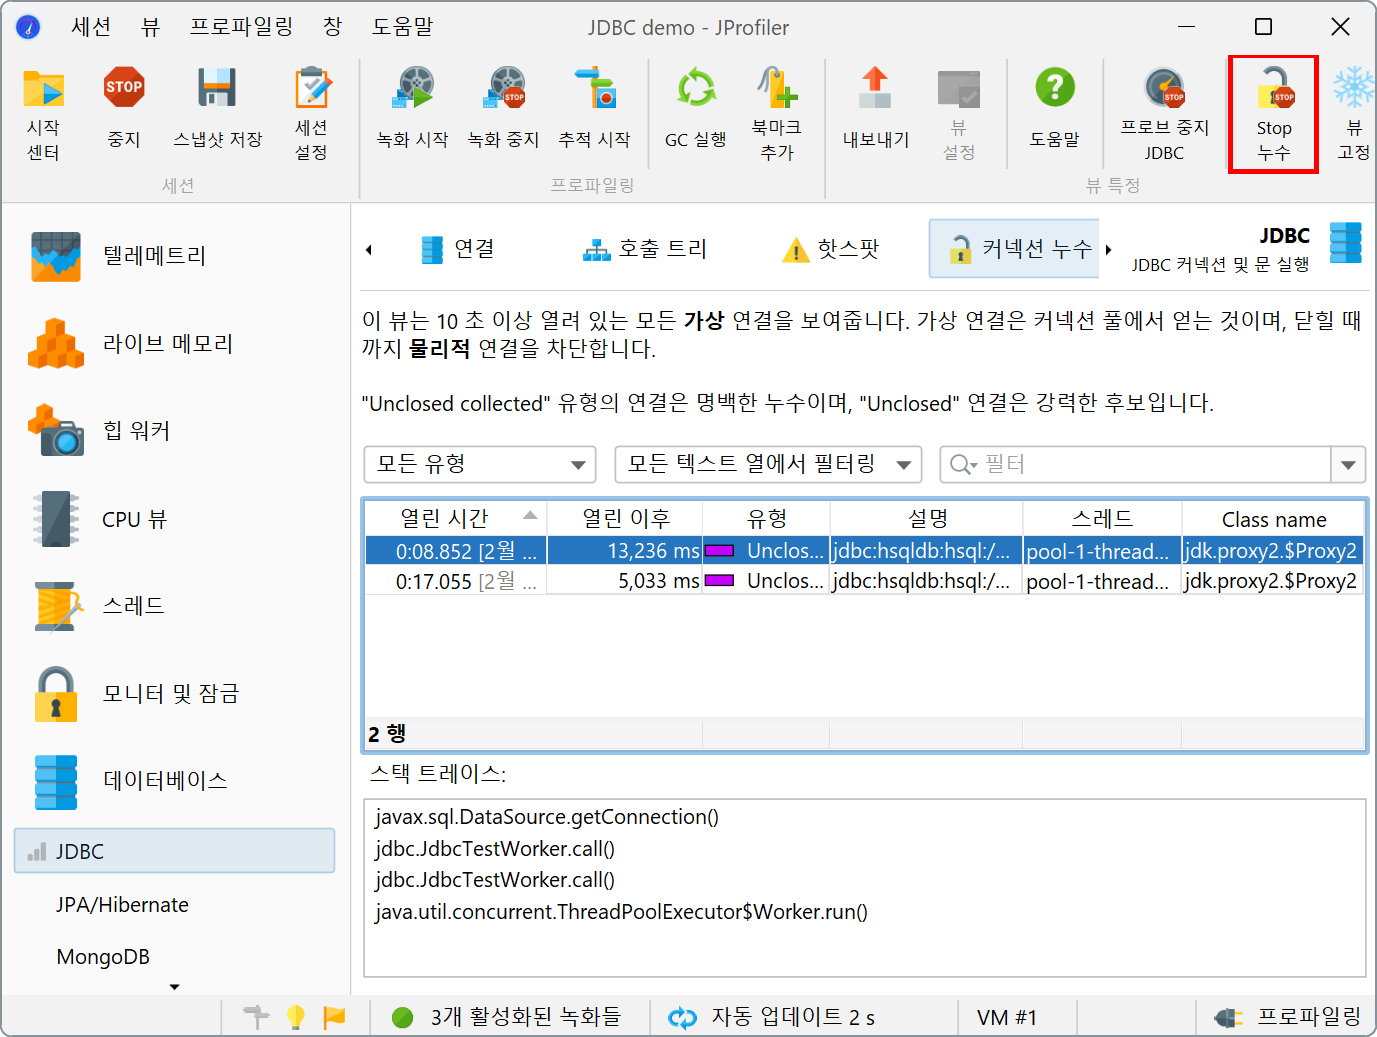Run garbage collection via GC 실행

[x=696, y=109]
